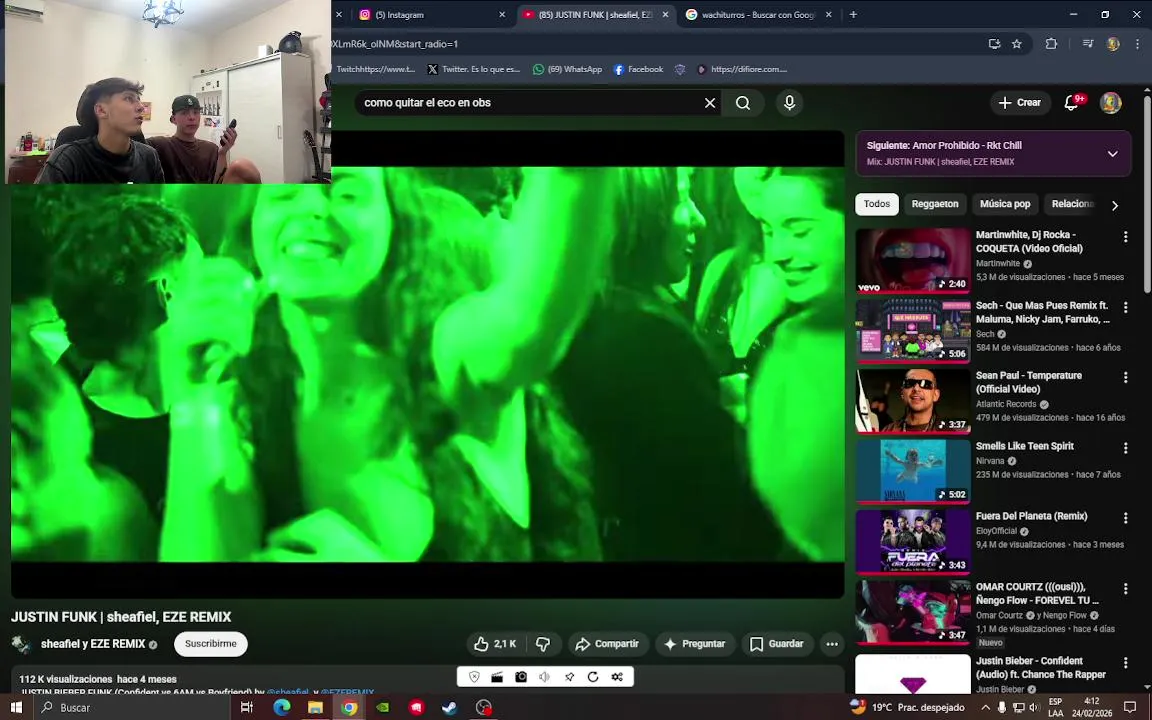1152x720 pixels.
Task: Toggle Suscribirme subscription button
Action: [211, 644]
